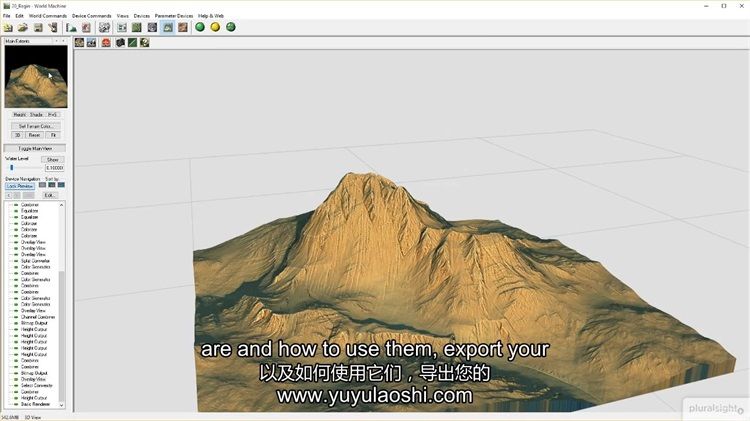
Task: Click the Open file folder icon
Action: click(23, 28)
